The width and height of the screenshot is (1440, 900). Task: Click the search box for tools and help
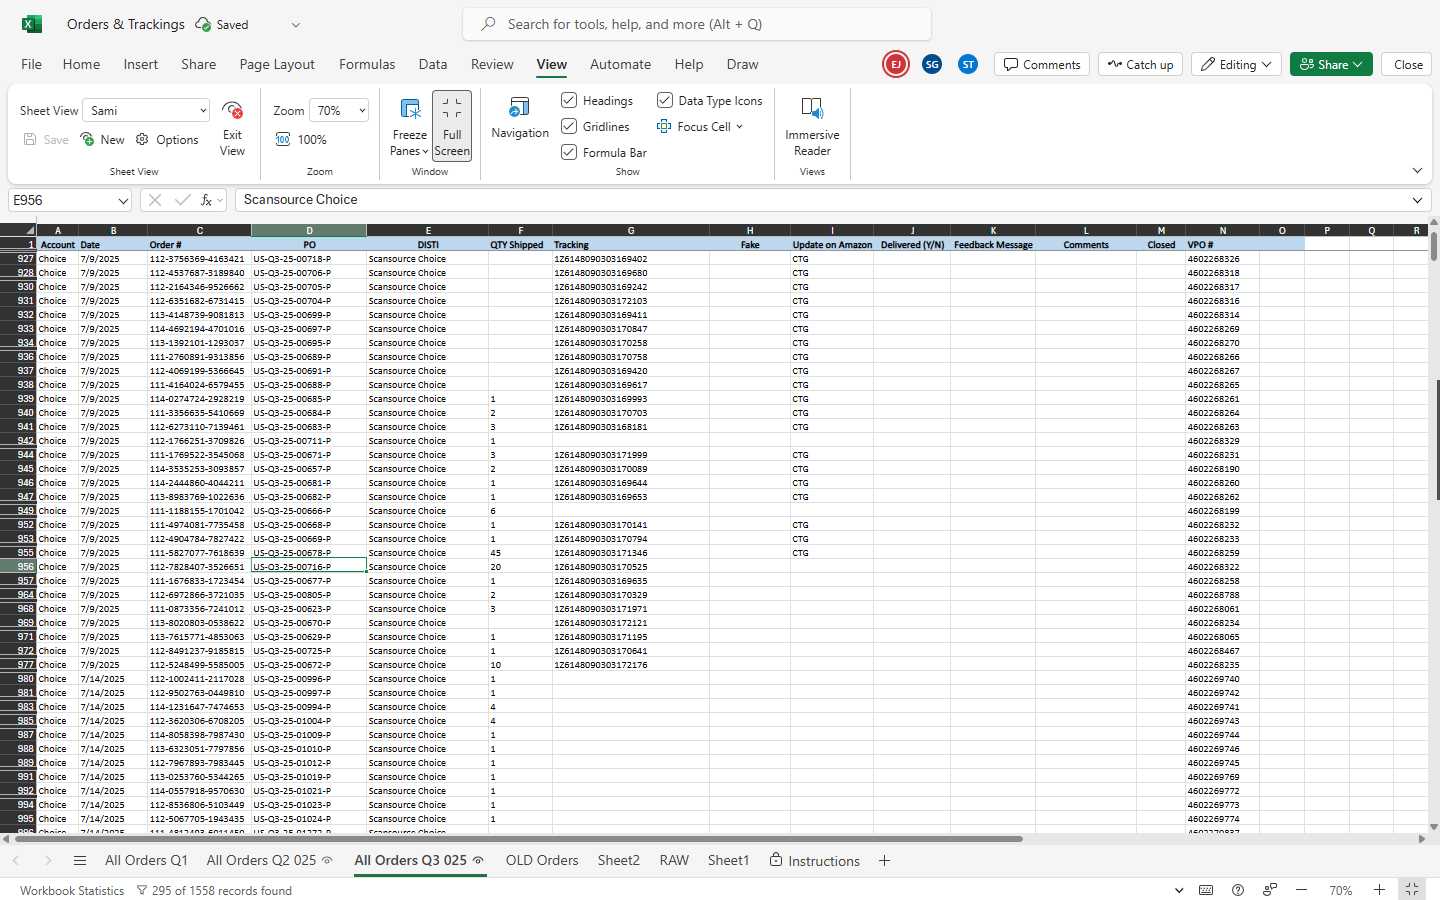click(x=697, y=24)
